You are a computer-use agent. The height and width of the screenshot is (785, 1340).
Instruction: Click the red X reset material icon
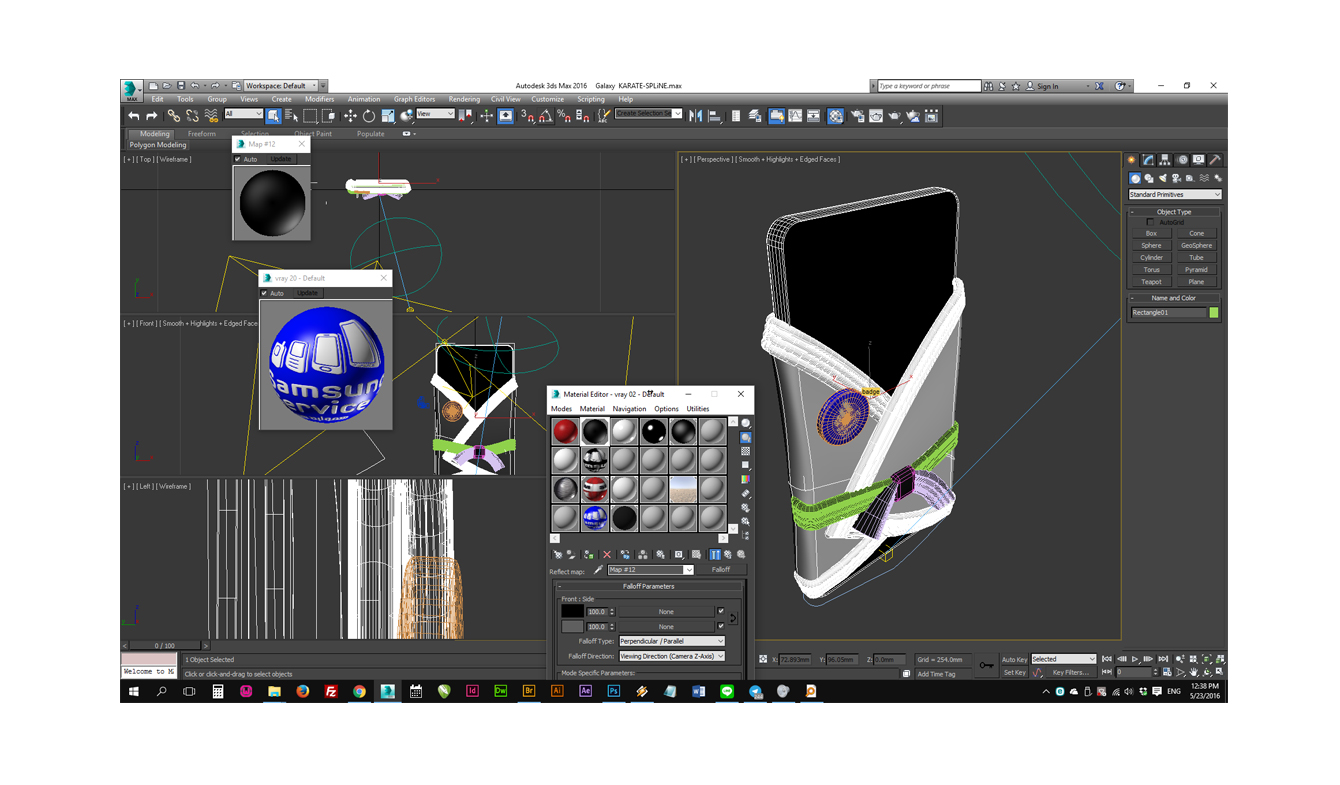pos(606,554)
